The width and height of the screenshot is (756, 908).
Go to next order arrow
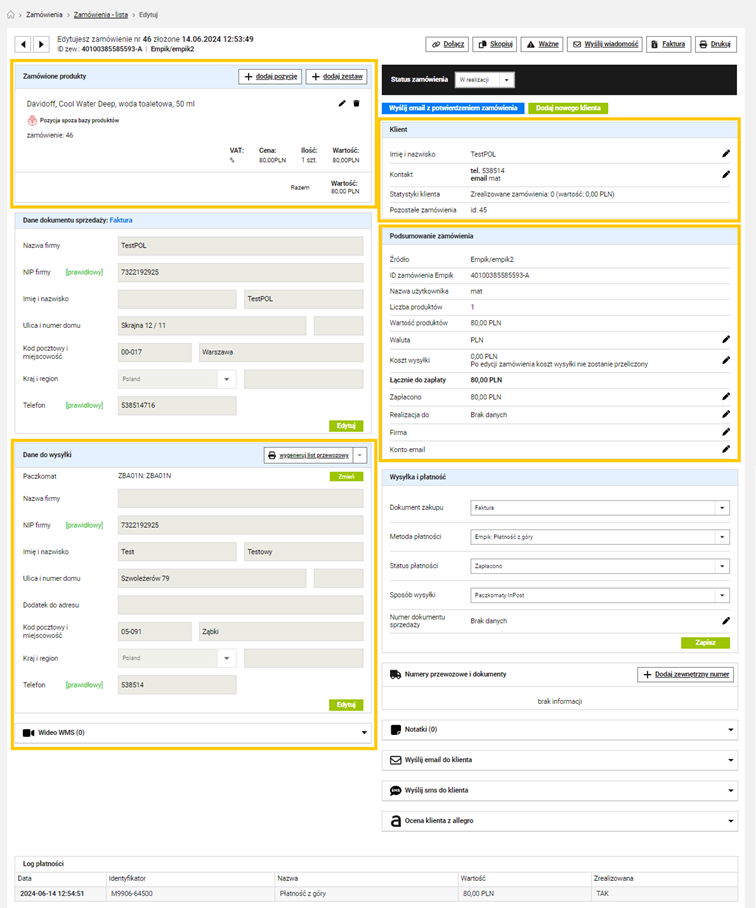point(41,44)
